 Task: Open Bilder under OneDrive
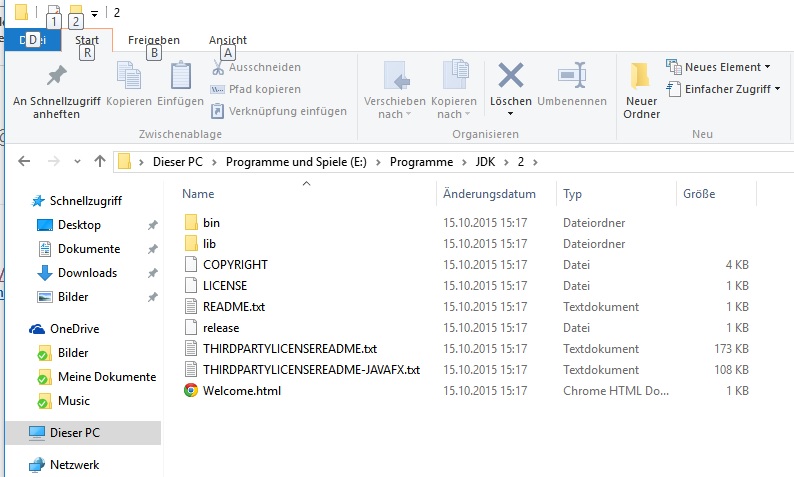click(x=73, y=353)
